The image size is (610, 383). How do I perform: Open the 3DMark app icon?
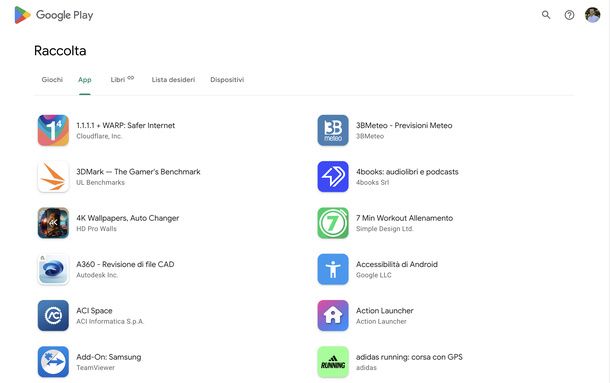53,177
